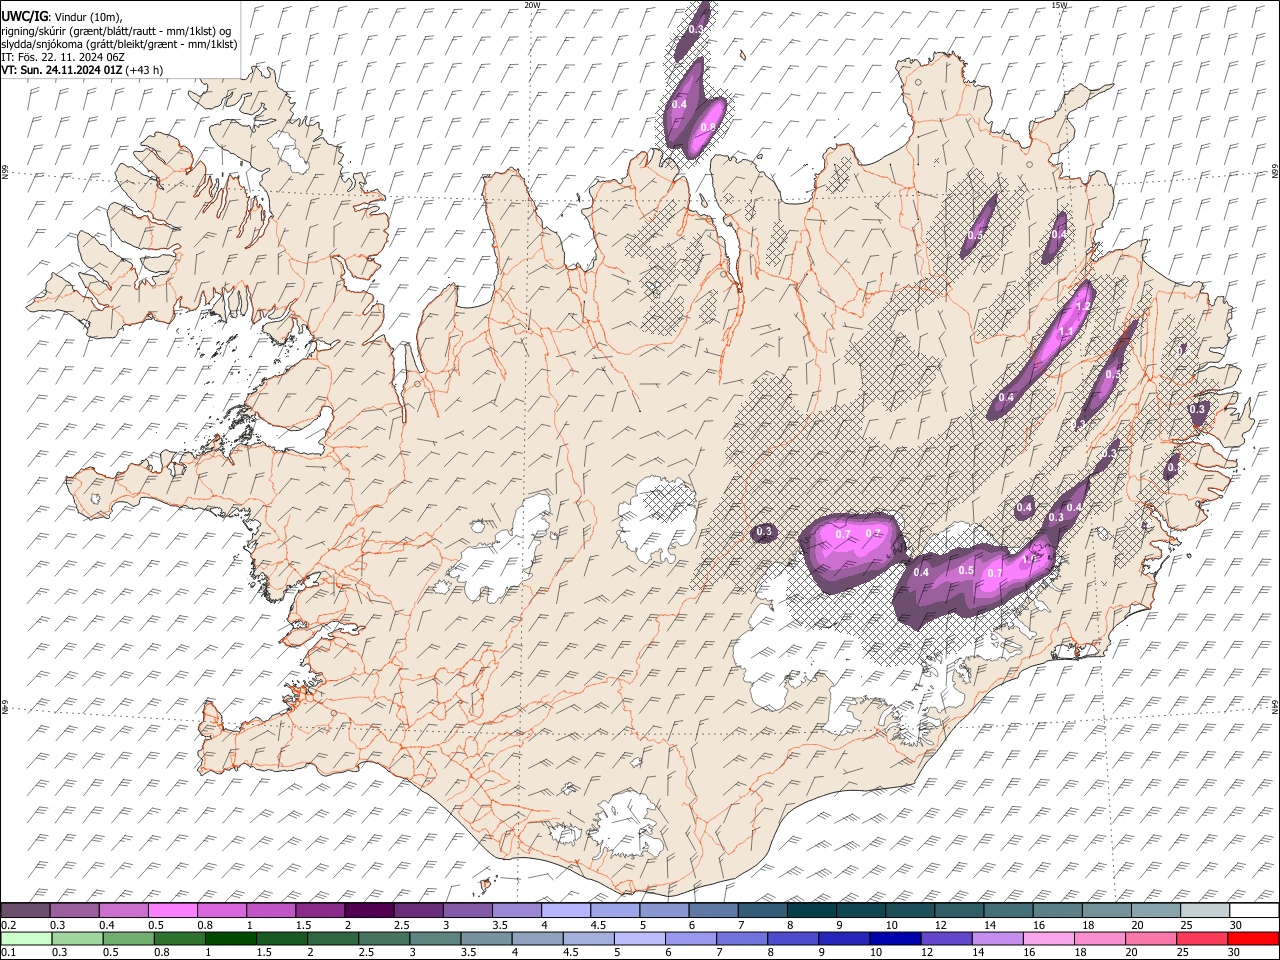
Task: Choose the deep blue 10 swatch, bottom legend row
Action: [895, 938]
